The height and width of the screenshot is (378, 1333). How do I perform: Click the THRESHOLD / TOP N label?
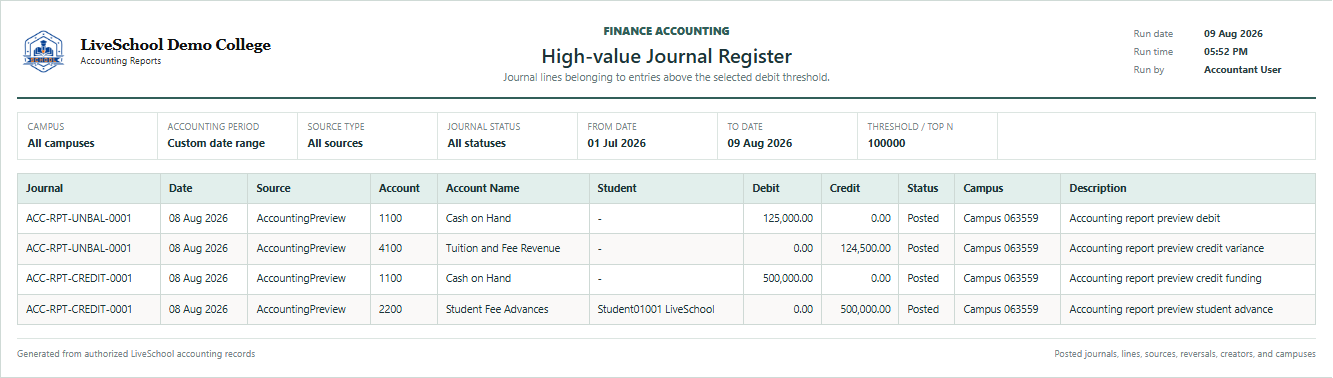pos(910,127)
